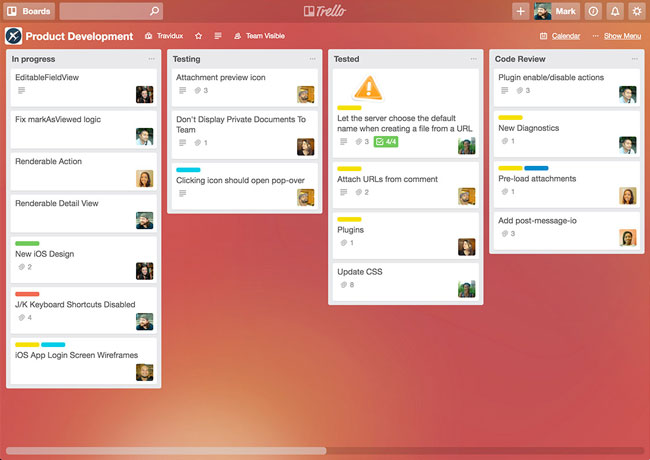Change the Team Visible visibility setting
Viewport: 650px width, 460px height.
[x=260, y=36]
